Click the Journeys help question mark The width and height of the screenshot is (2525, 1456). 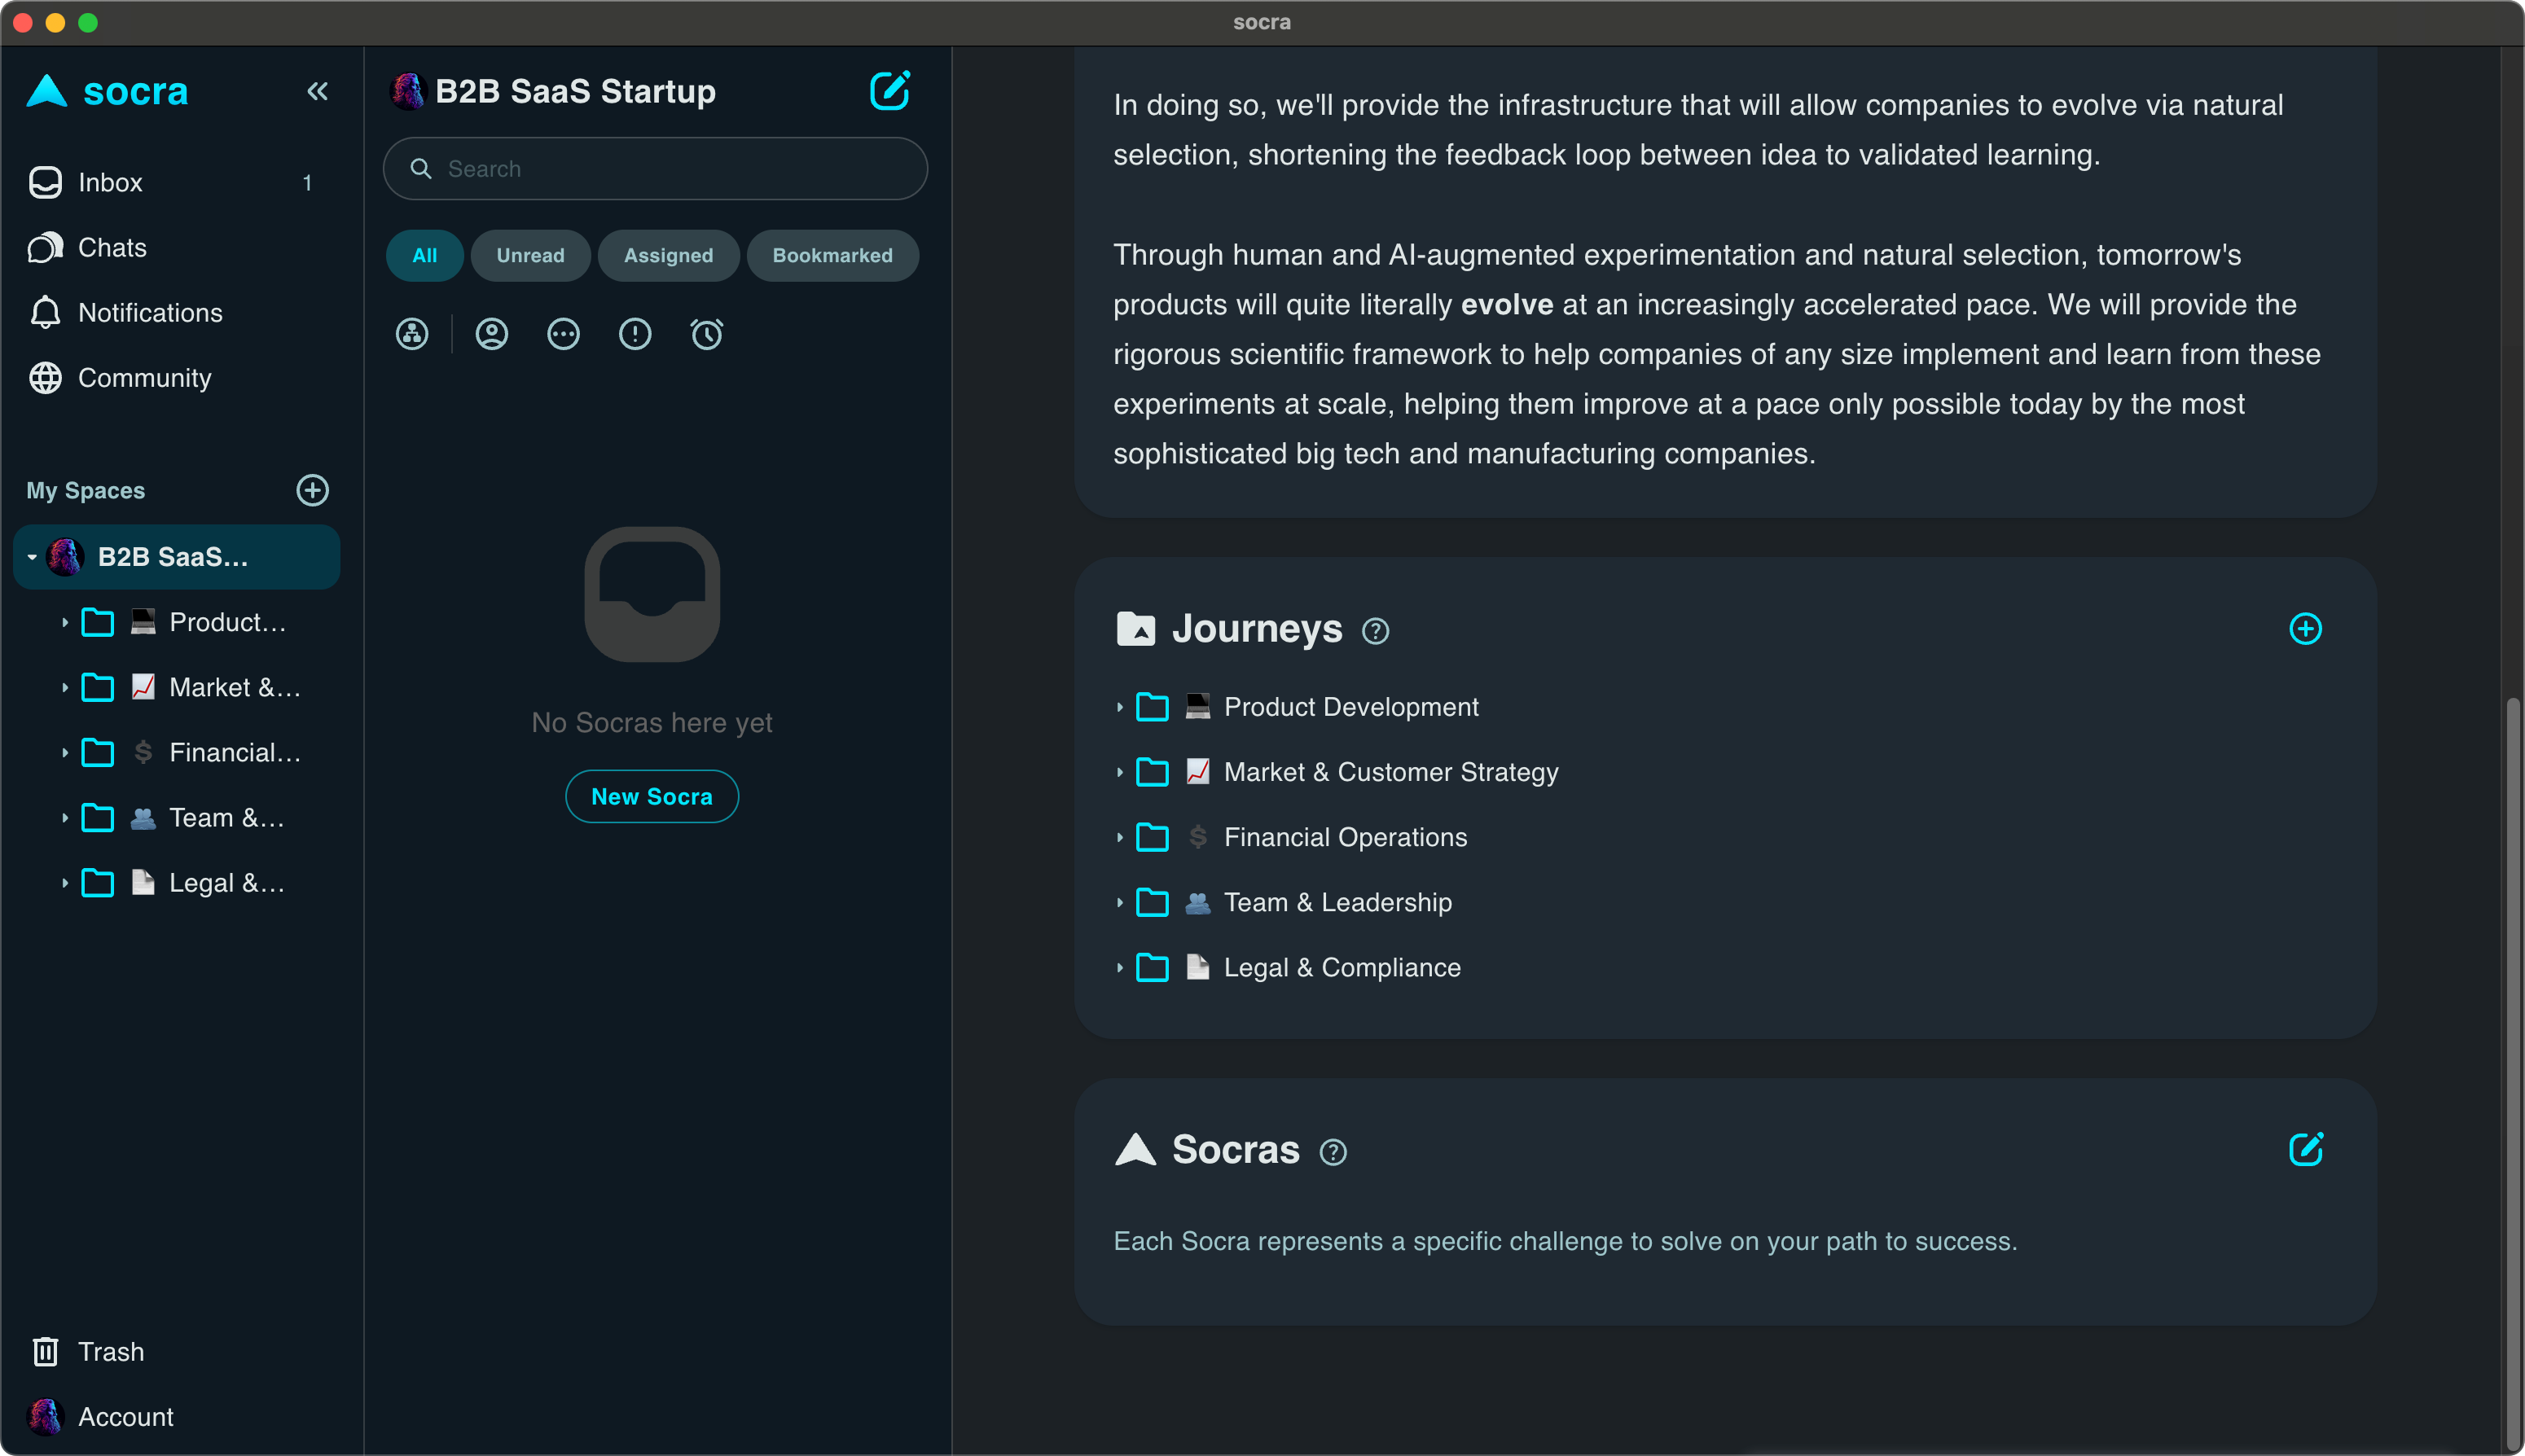[1375, 631]
